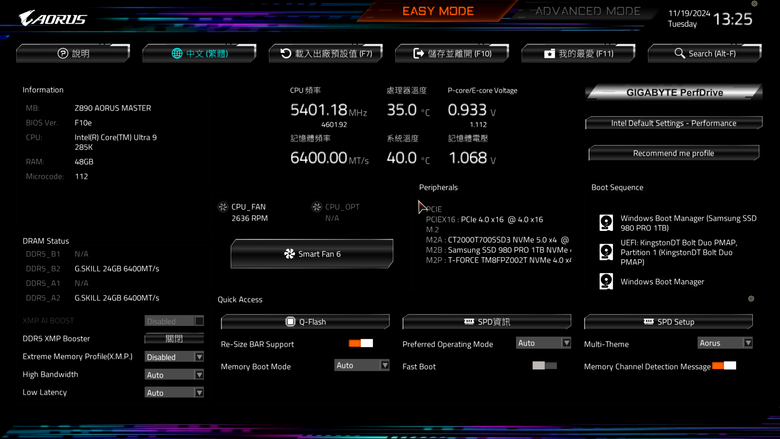780x439 pixels.
Task: Click the M2P T-FORCE TM8FPZ002T entry
Action: click(498, 260)
